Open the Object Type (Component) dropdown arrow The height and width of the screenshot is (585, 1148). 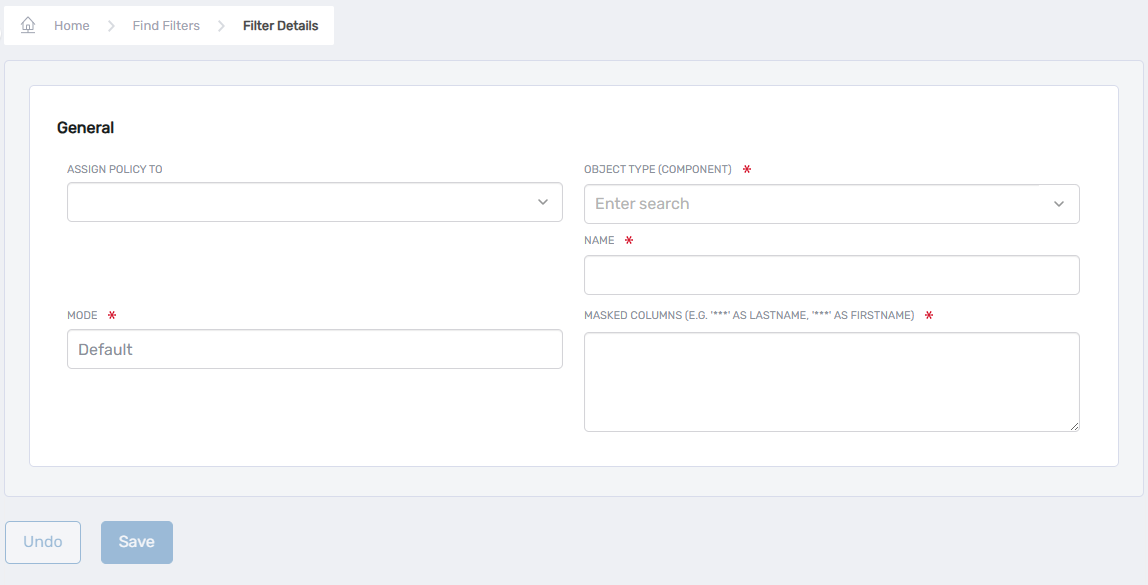tap(1059, 203)
